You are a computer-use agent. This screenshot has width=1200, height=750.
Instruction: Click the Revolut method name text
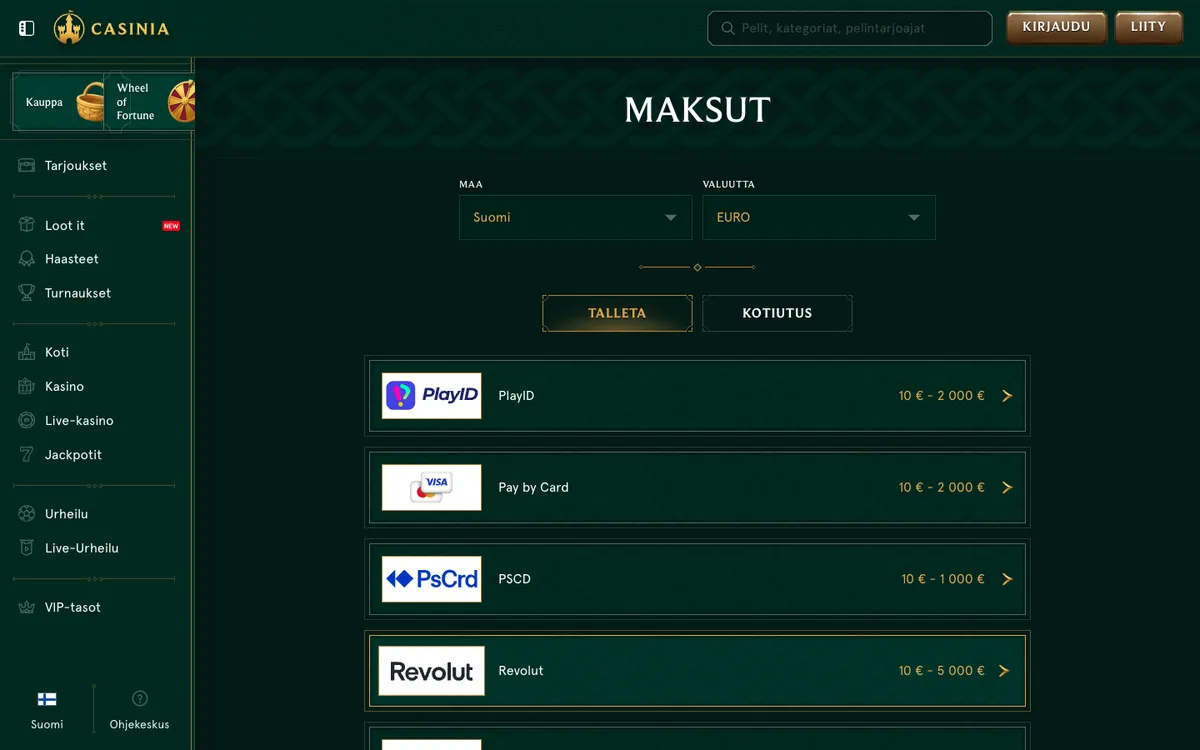[x=521, y=671]
